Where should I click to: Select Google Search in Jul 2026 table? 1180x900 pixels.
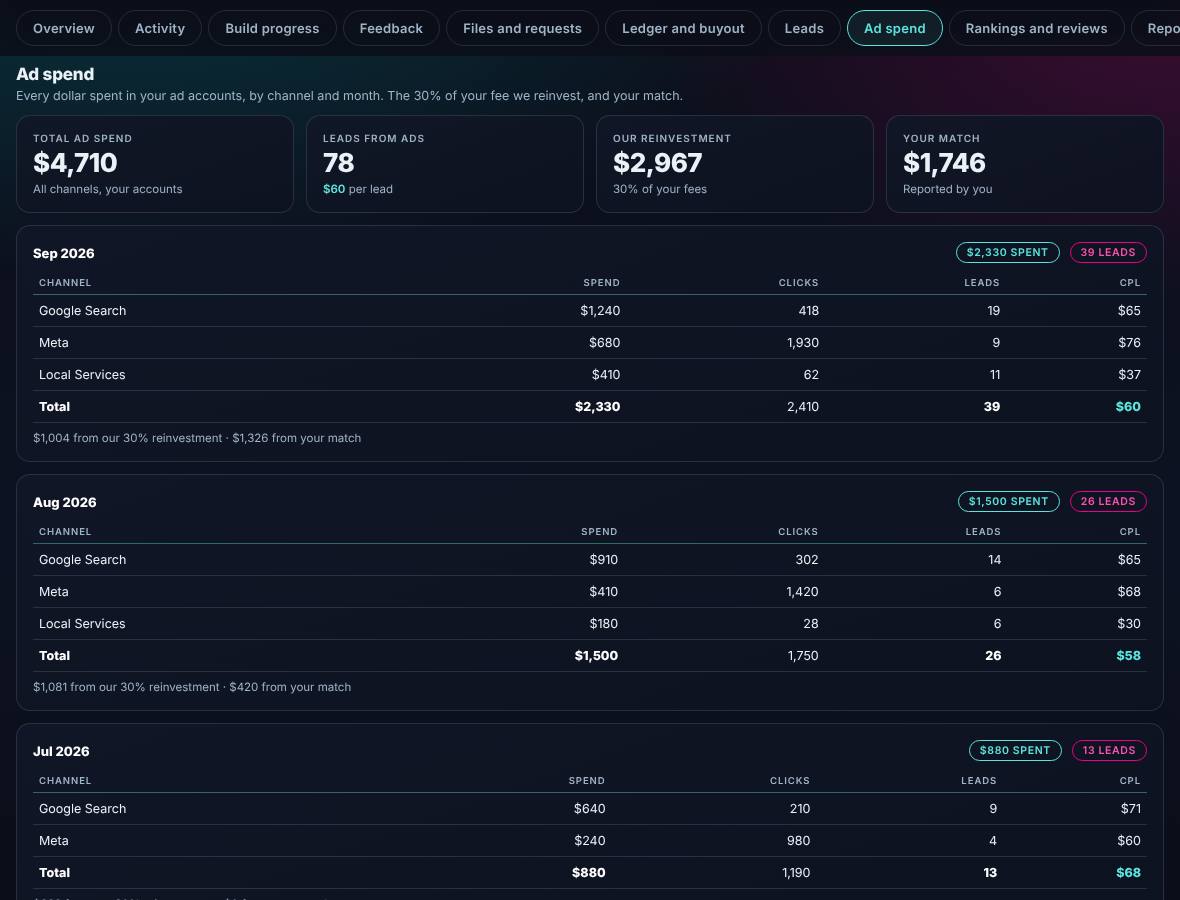tap(590, 809)
